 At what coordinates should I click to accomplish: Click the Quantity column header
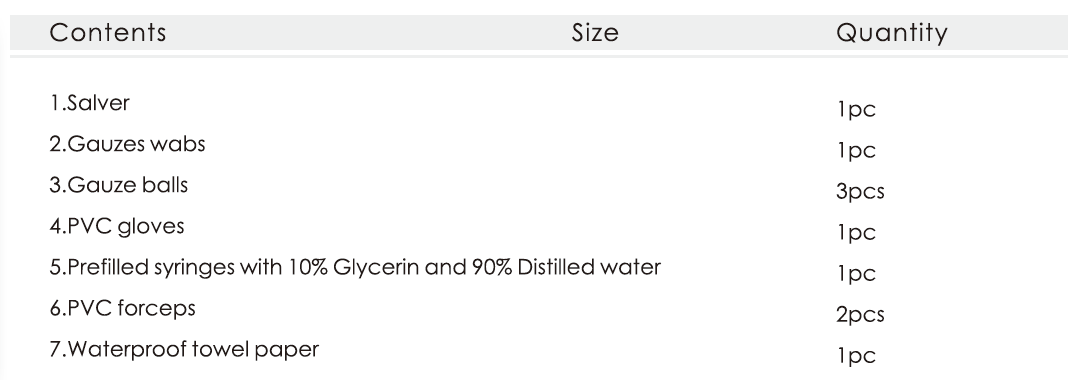892,33
